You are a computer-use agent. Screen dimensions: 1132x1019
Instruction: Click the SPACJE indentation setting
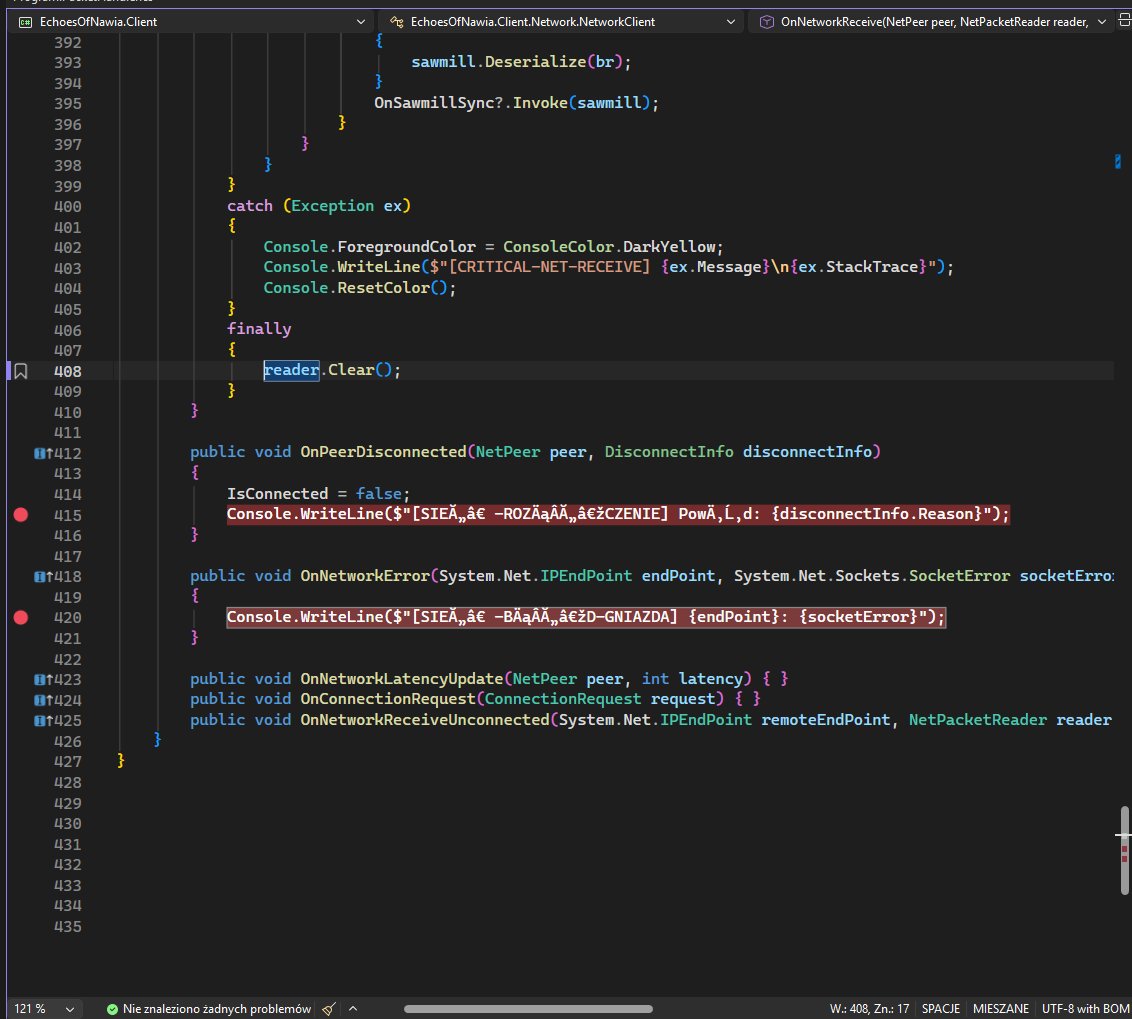(941, 1009)
